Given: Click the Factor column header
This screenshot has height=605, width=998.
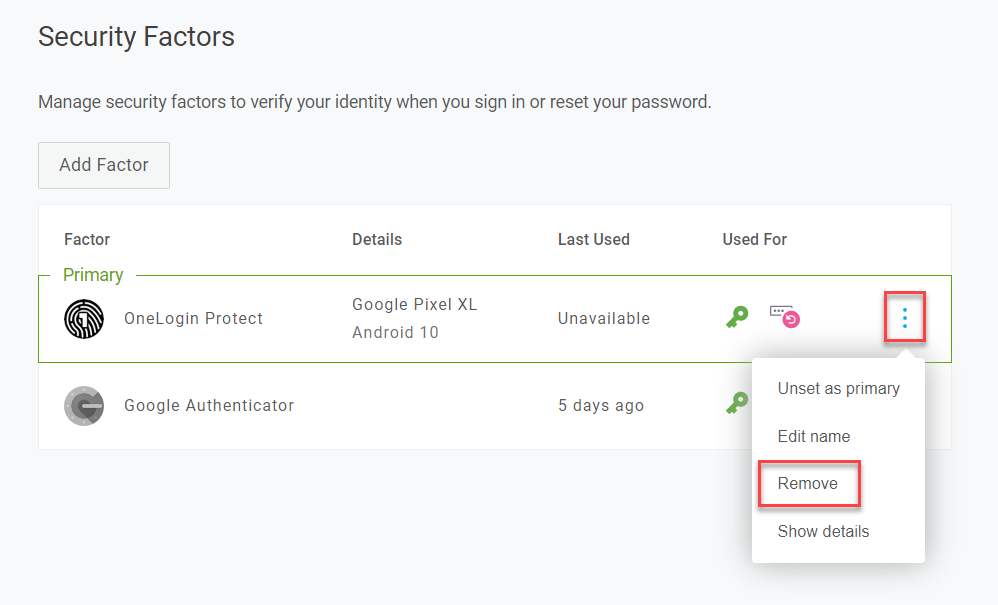Looking at the screenshot, I should point(86,239).
